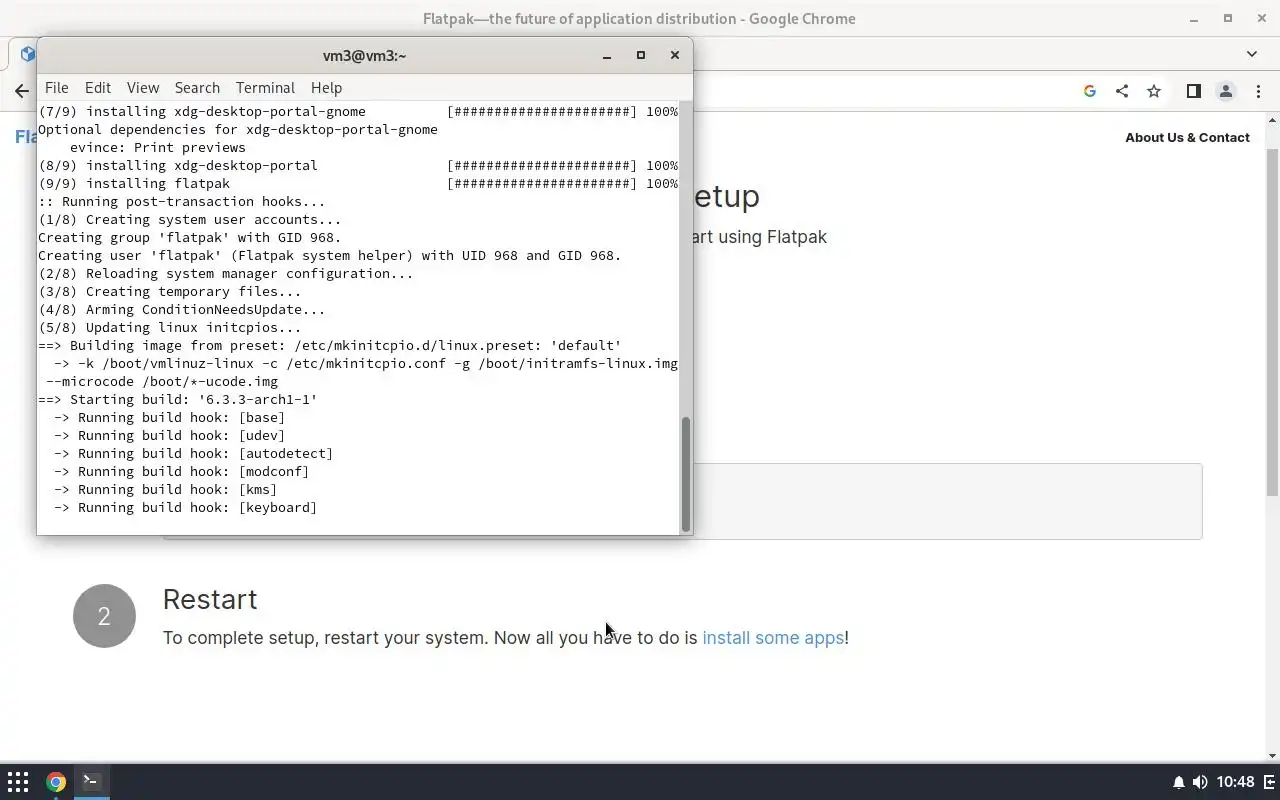Click the 'vm3@vm3:~' terminal title
The width and height of the screenshot is (1280, 800).
pos(364,56)
